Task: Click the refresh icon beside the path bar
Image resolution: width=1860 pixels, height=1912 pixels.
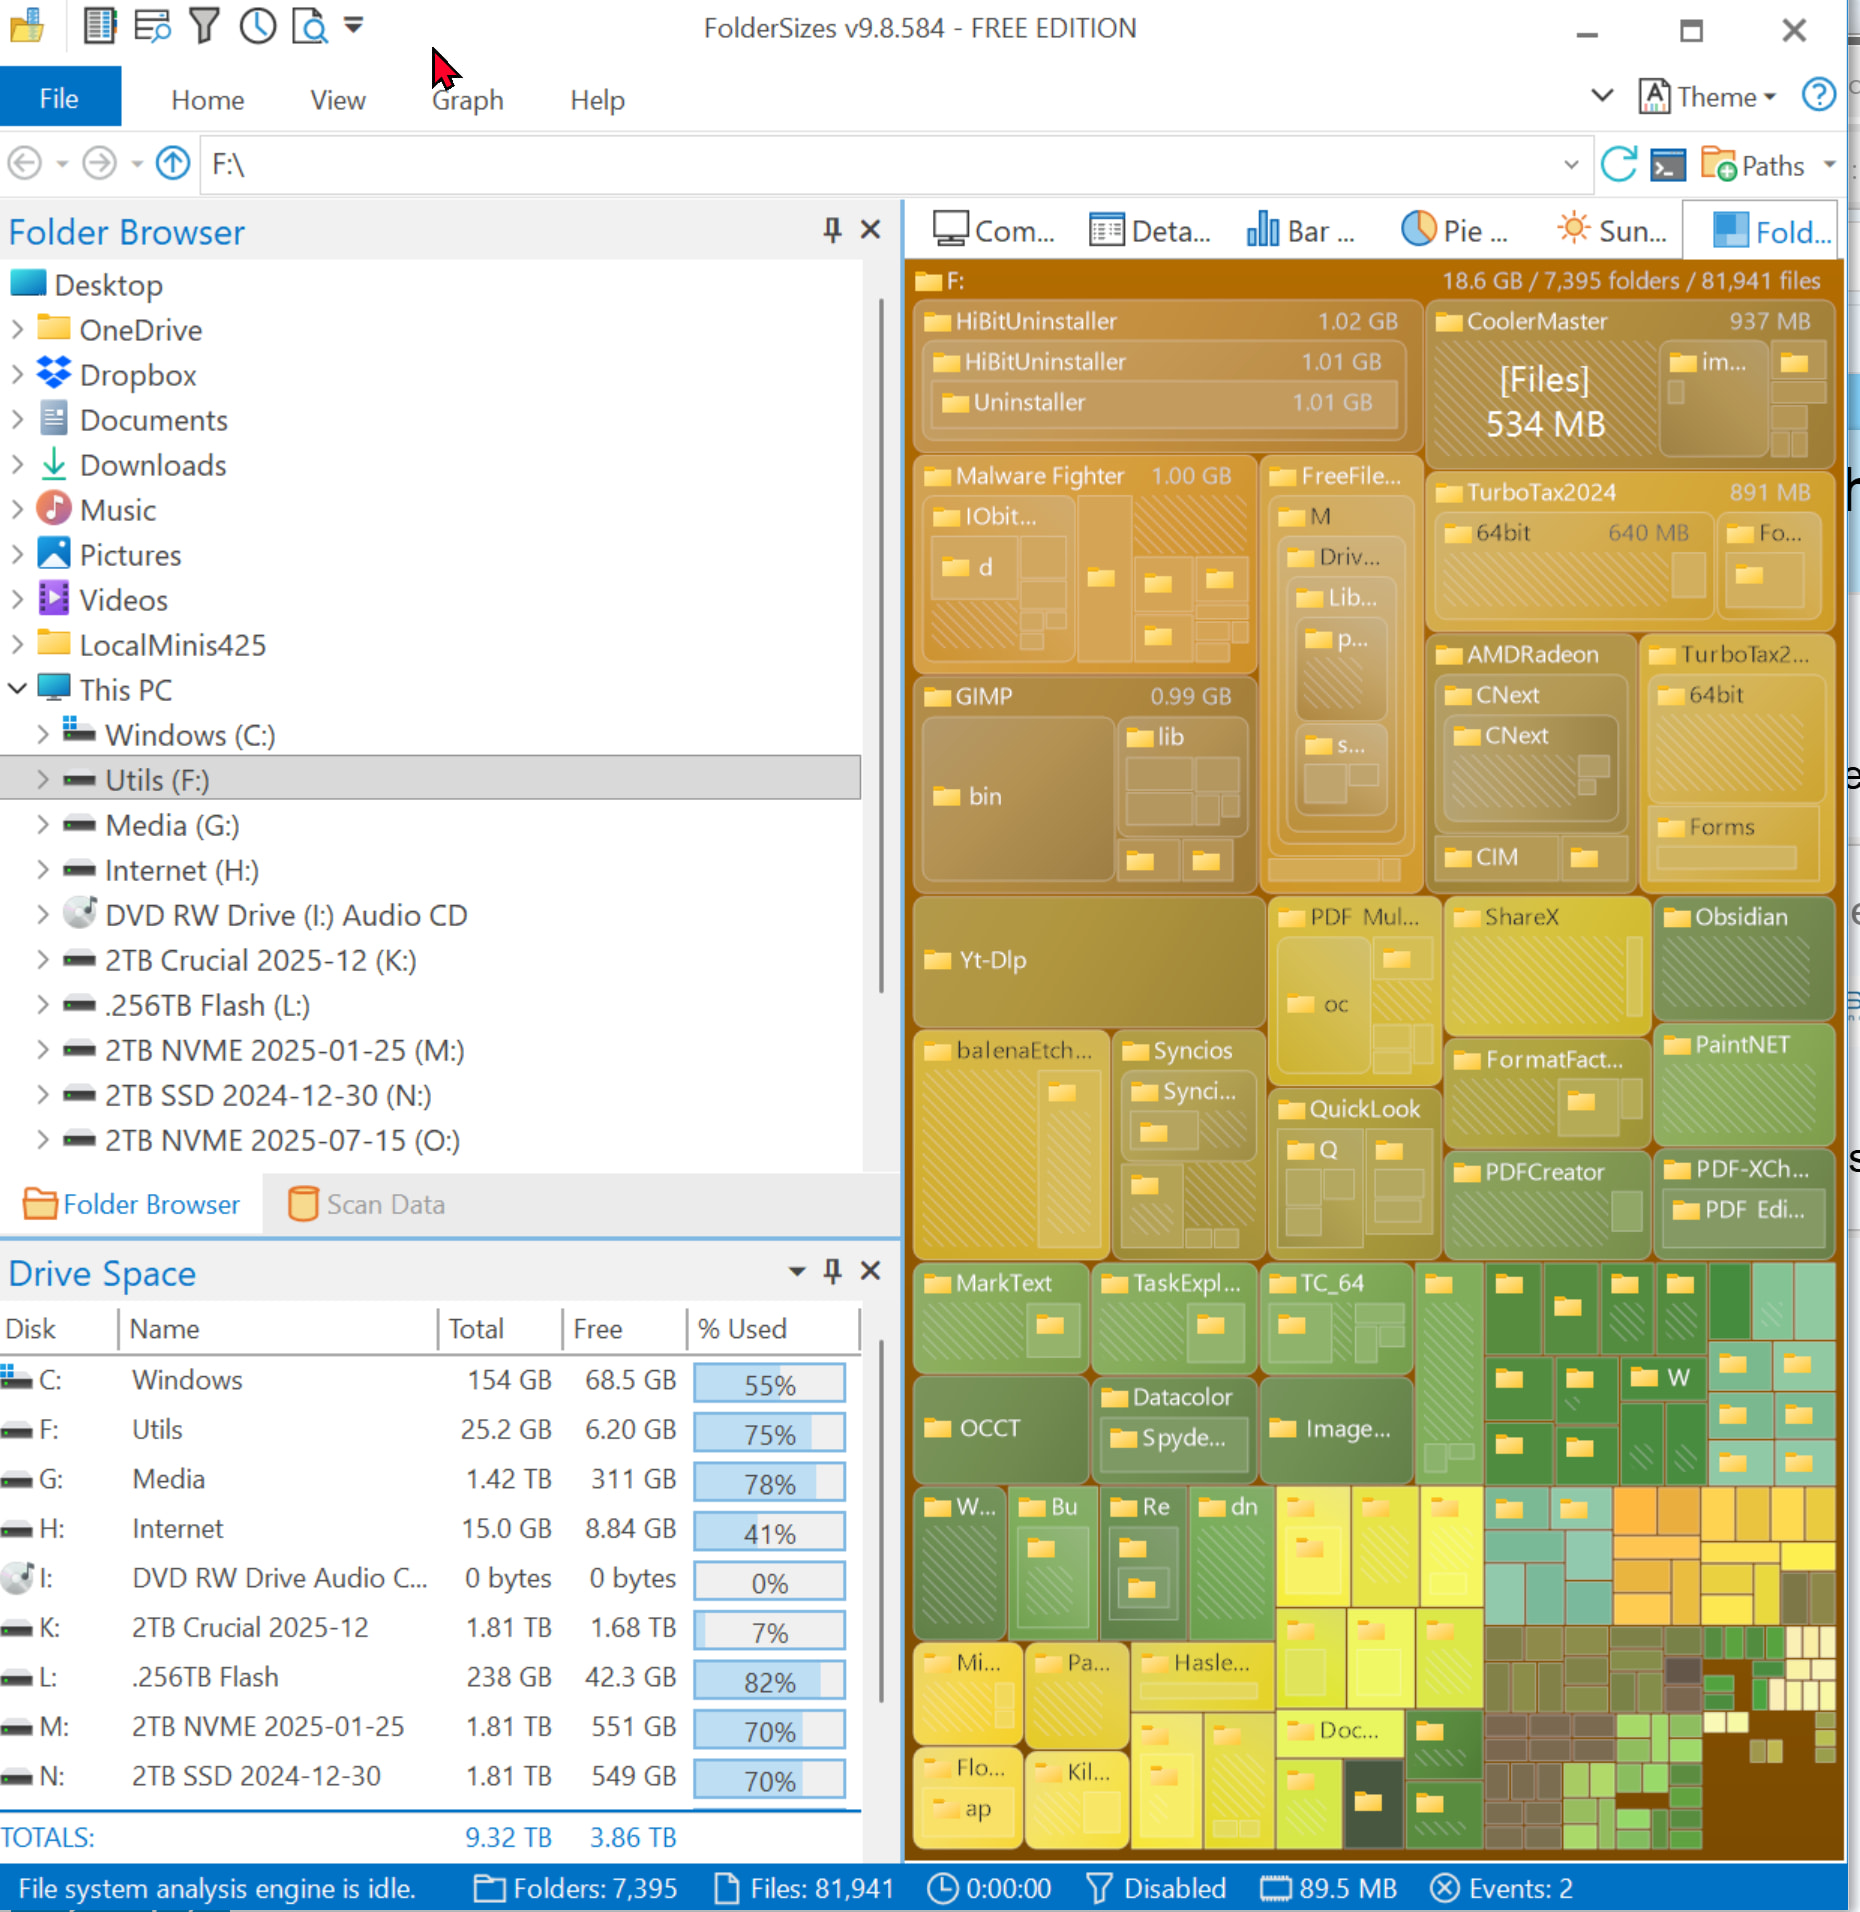Action: tap(1618, 164)
